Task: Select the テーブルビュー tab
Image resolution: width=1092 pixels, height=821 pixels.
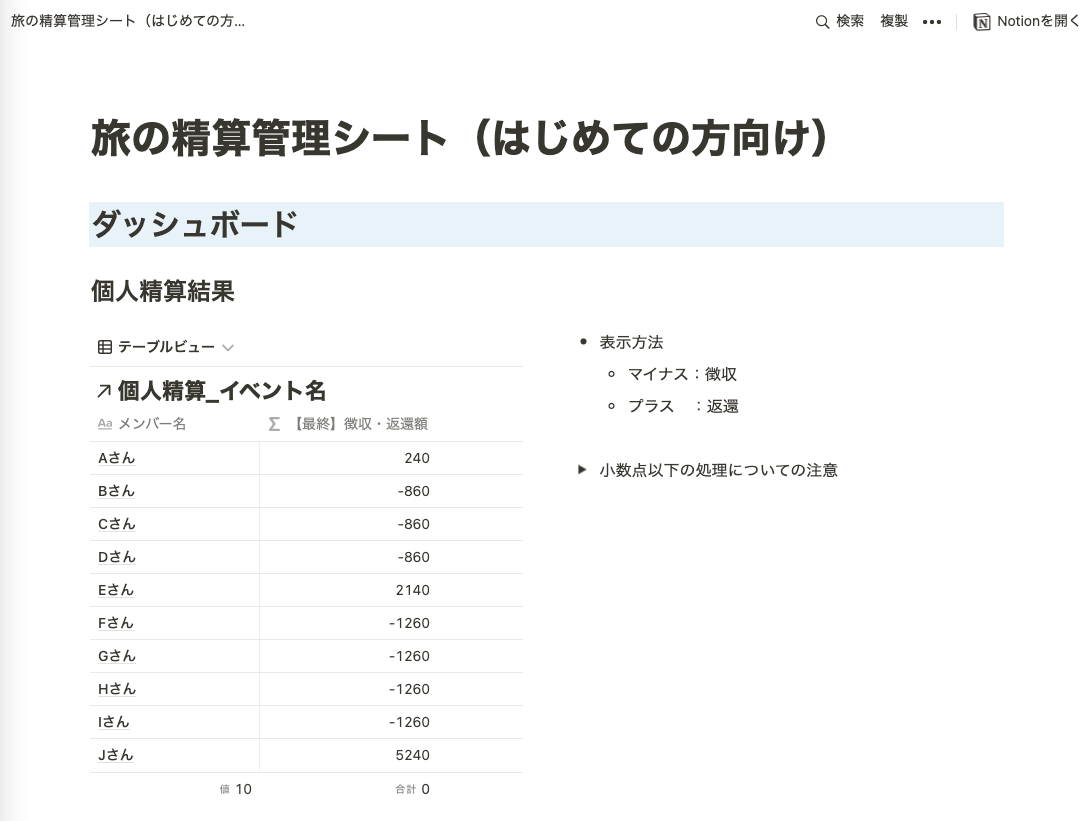Action: [166, 347]
